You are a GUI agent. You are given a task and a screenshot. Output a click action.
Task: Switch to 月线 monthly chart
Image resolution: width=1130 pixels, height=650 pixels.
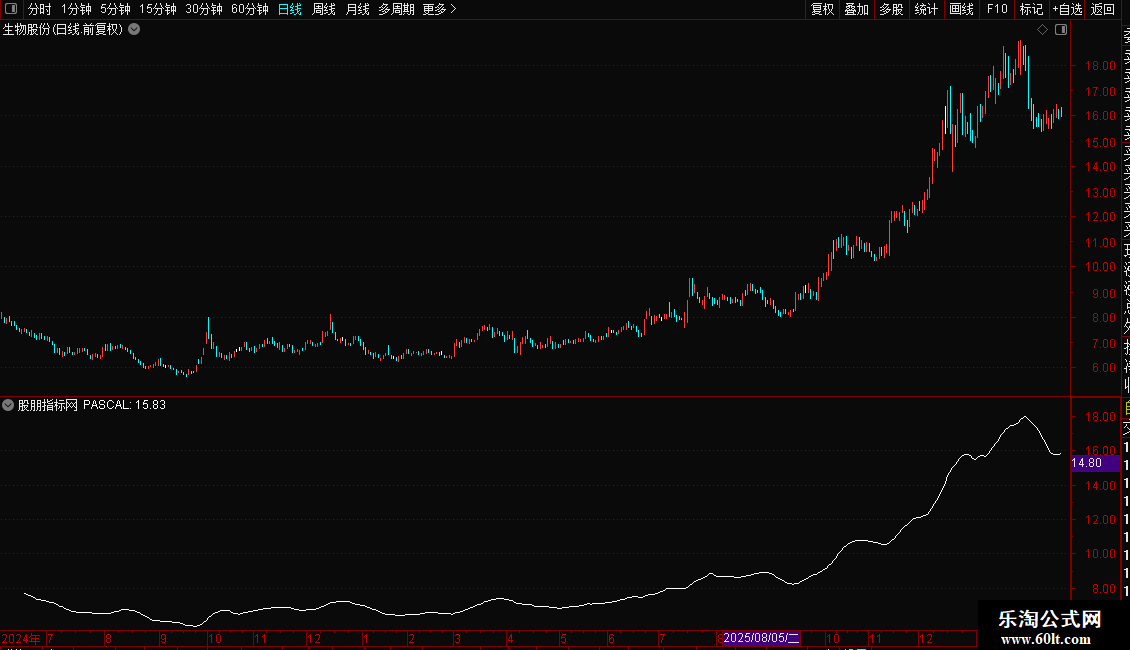click(x=357, y=9)
